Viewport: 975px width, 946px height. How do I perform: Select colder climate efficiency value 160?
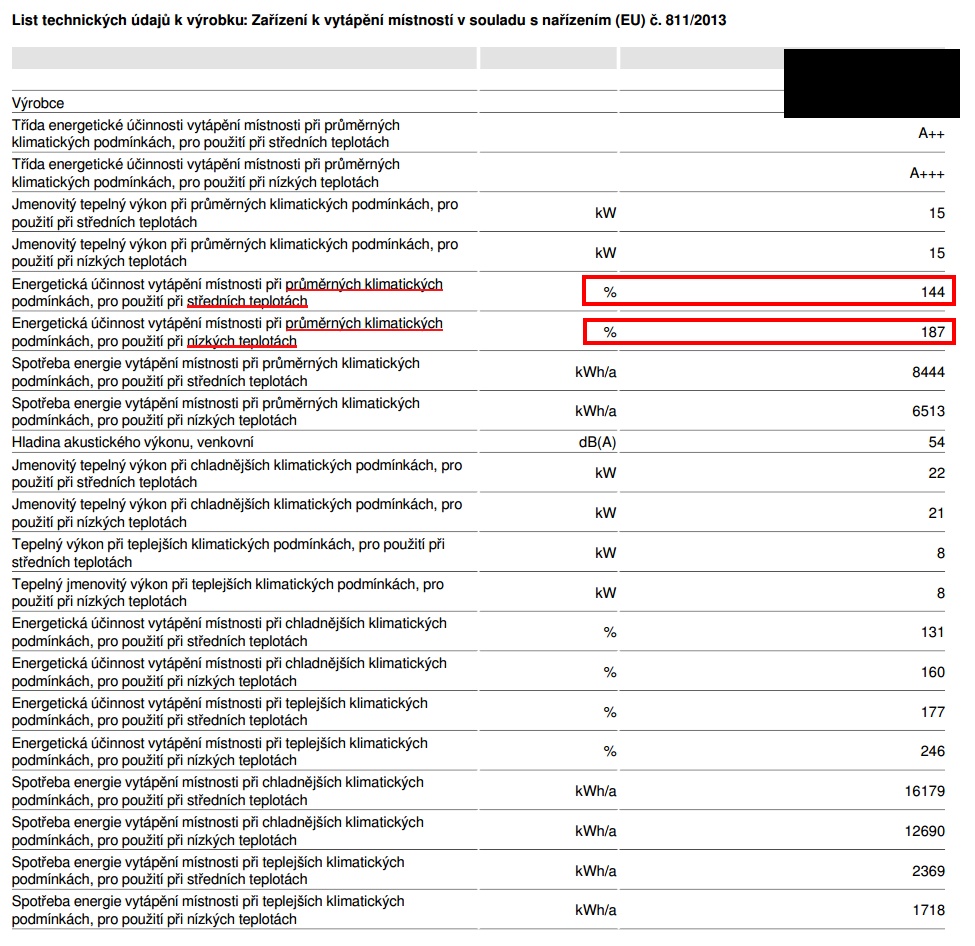click(933, 672)
